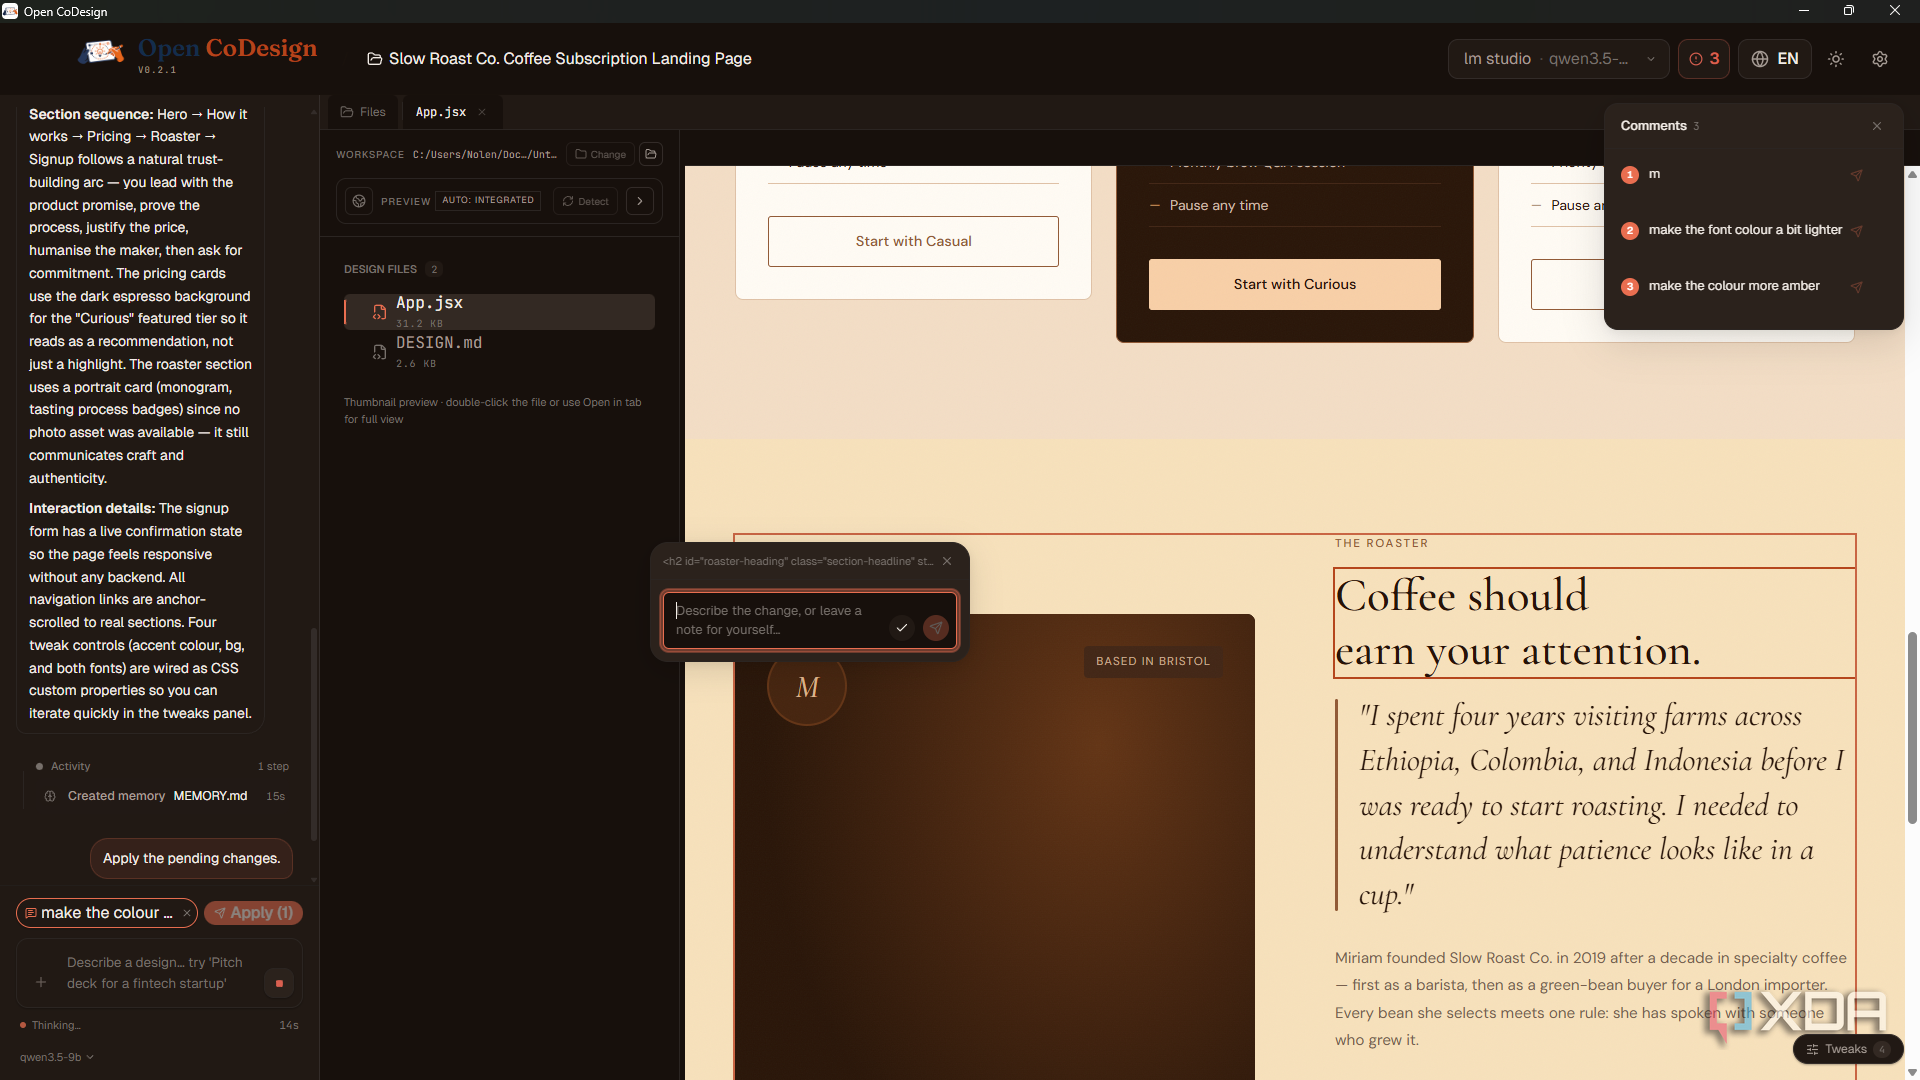
Task: Click the Detect refresh button
Action: [585, 201]
